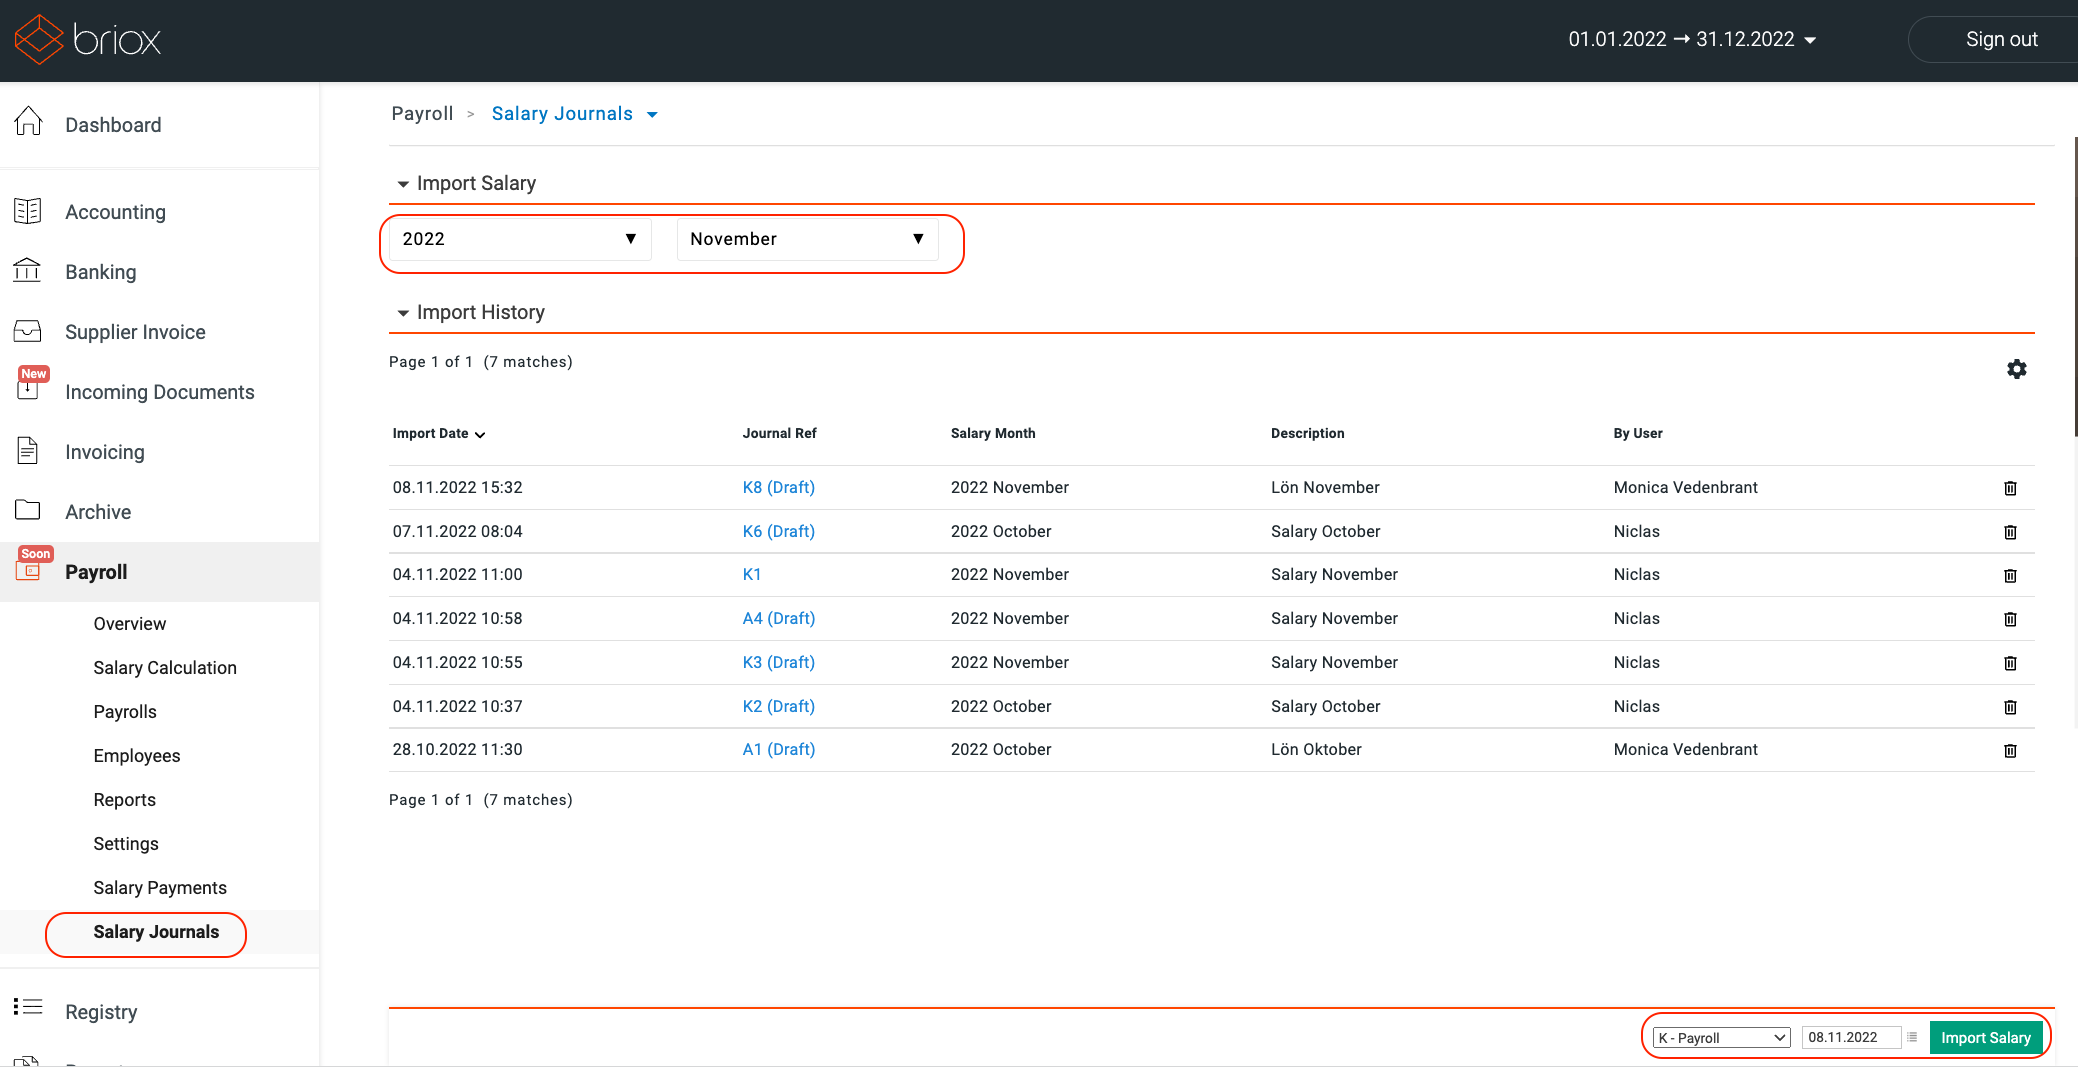Viewport: 2078px width, 1067px height.
Task: Click the Archive folder icon
Action: (27, 510)
